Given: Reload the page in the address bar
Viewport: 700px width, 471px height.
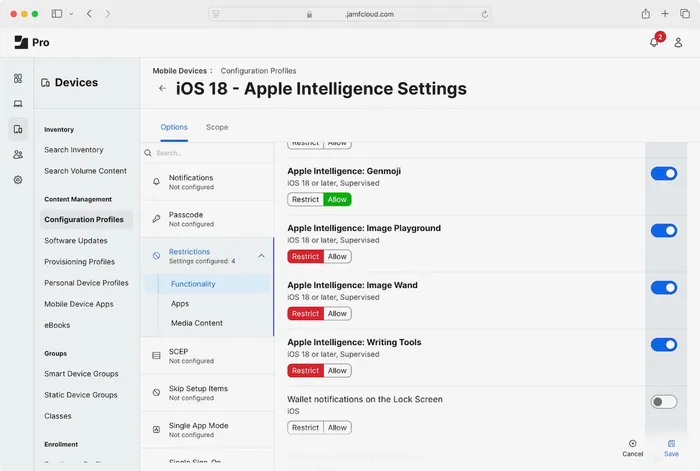Looking at the screenshot, I should click(x=485, y=14).
